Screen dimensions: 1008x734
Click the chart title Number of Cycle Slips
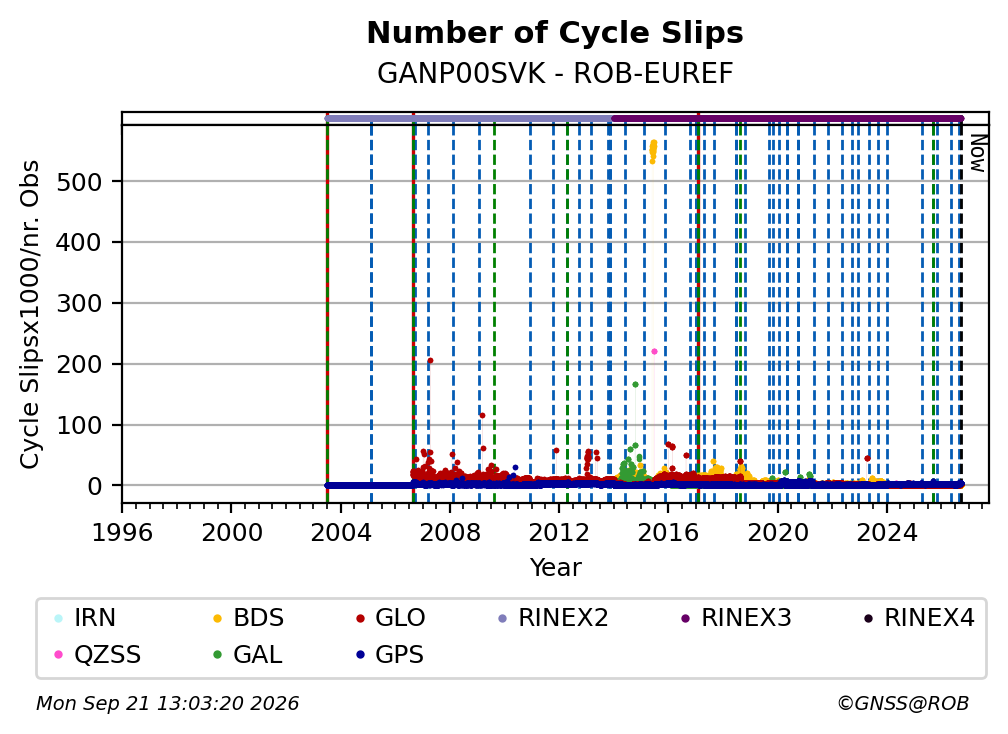click(x=555, y=33)
